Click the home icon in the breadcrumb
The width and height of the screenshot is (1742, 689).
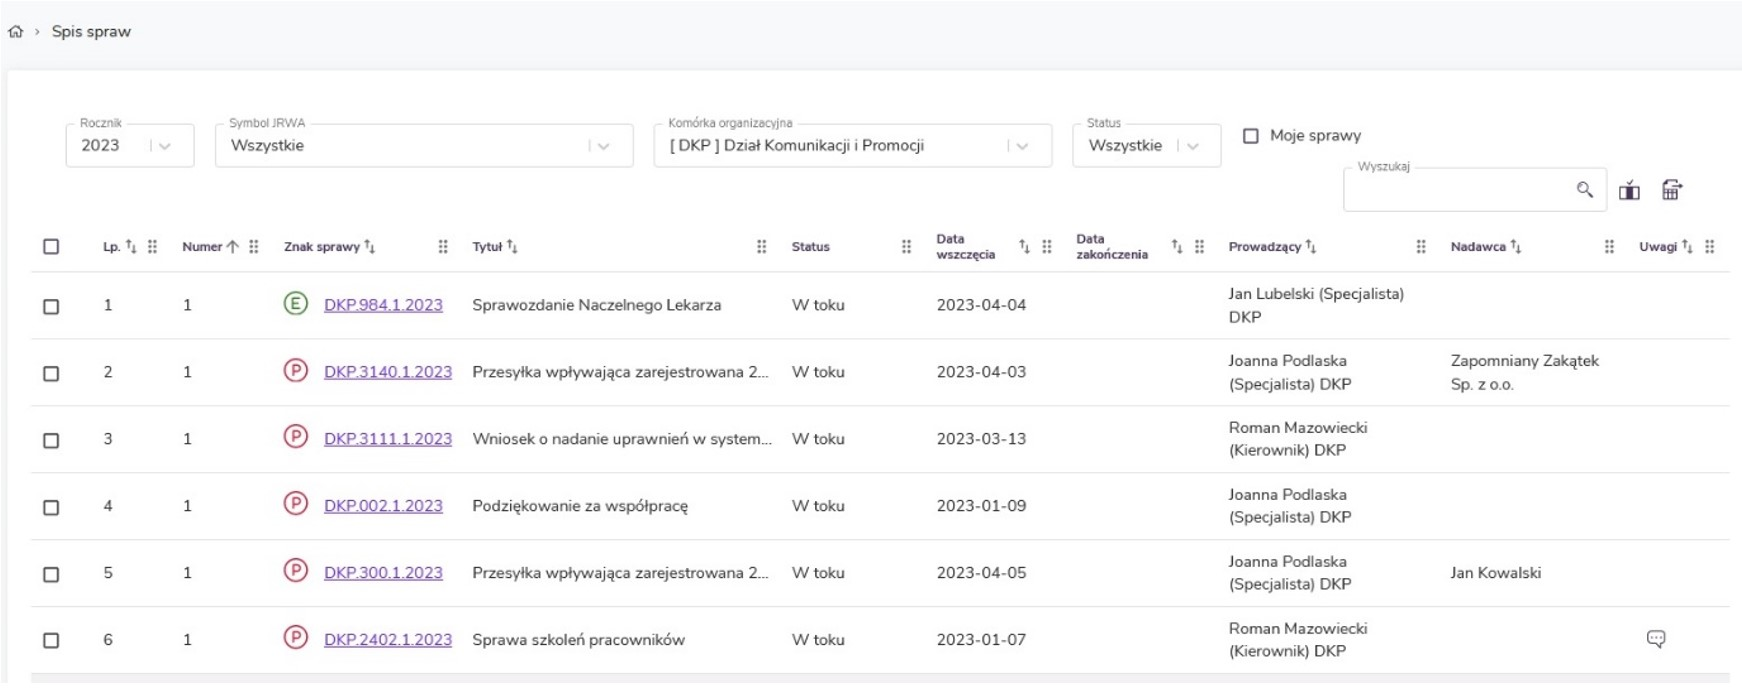click(x=15, y=32)
